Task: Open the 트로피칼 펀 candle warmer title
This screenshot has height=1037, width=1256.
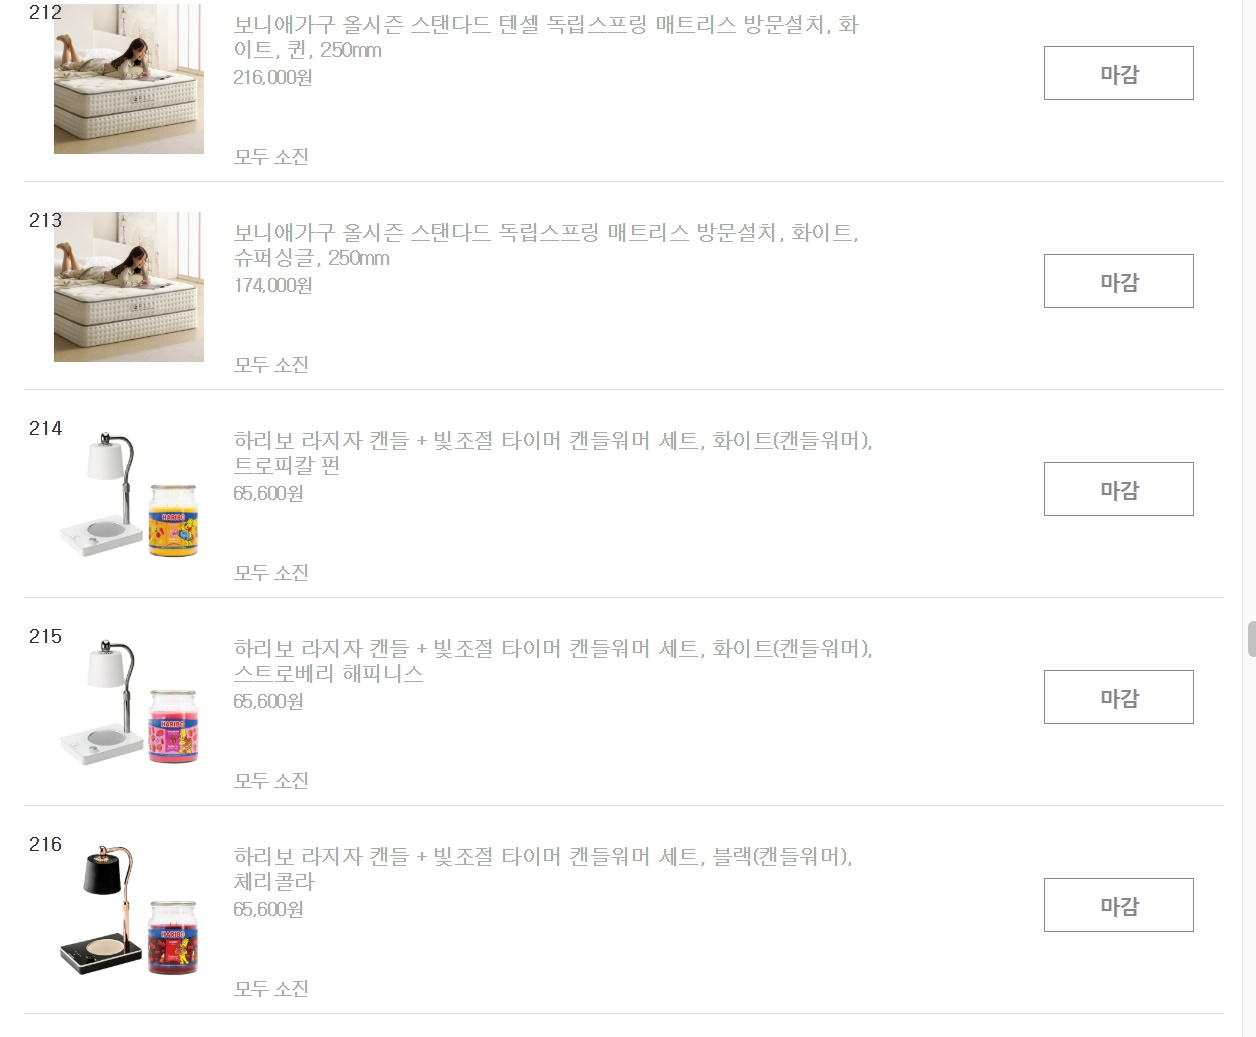Action: pos(553,453)
